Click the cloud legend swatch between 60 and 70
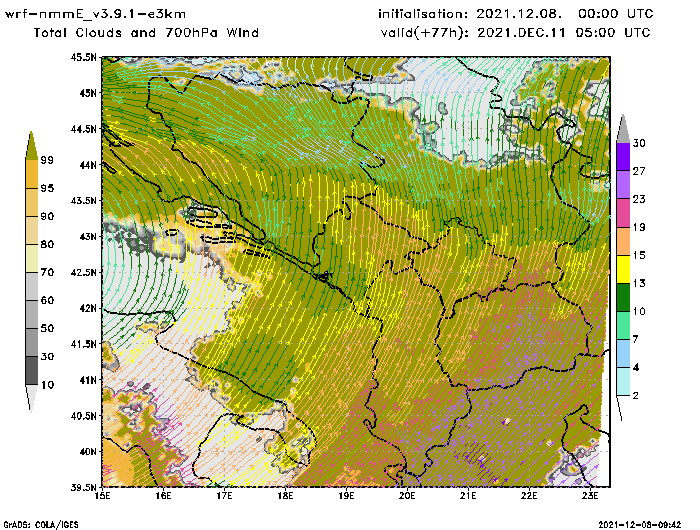The width and height of the screenshot is (700, 530). coord(32,286)
